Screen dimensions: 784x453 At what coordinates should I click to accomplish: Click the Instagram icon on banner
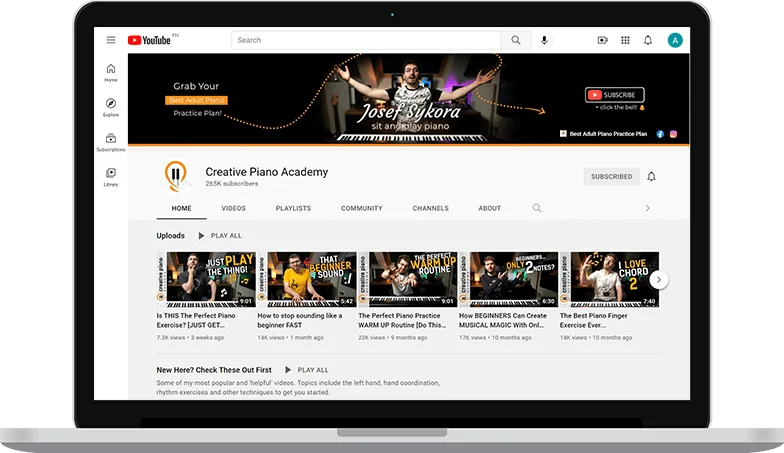pyautogui.click(x=674, y=134)
